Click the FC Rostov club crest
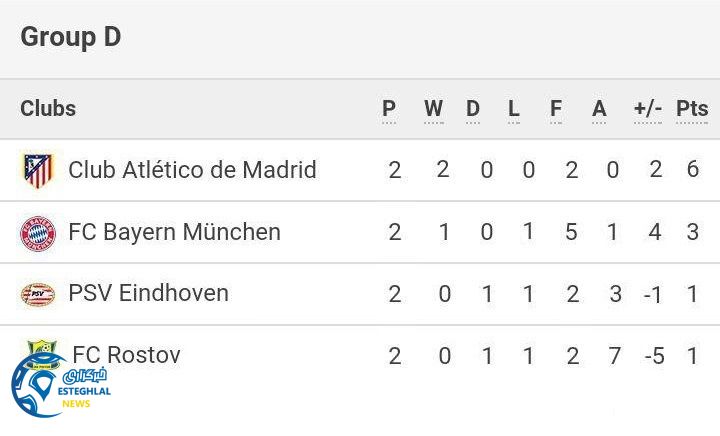This screenshot has width=720, height=436. pyautogui.click(x=42, y=349)
